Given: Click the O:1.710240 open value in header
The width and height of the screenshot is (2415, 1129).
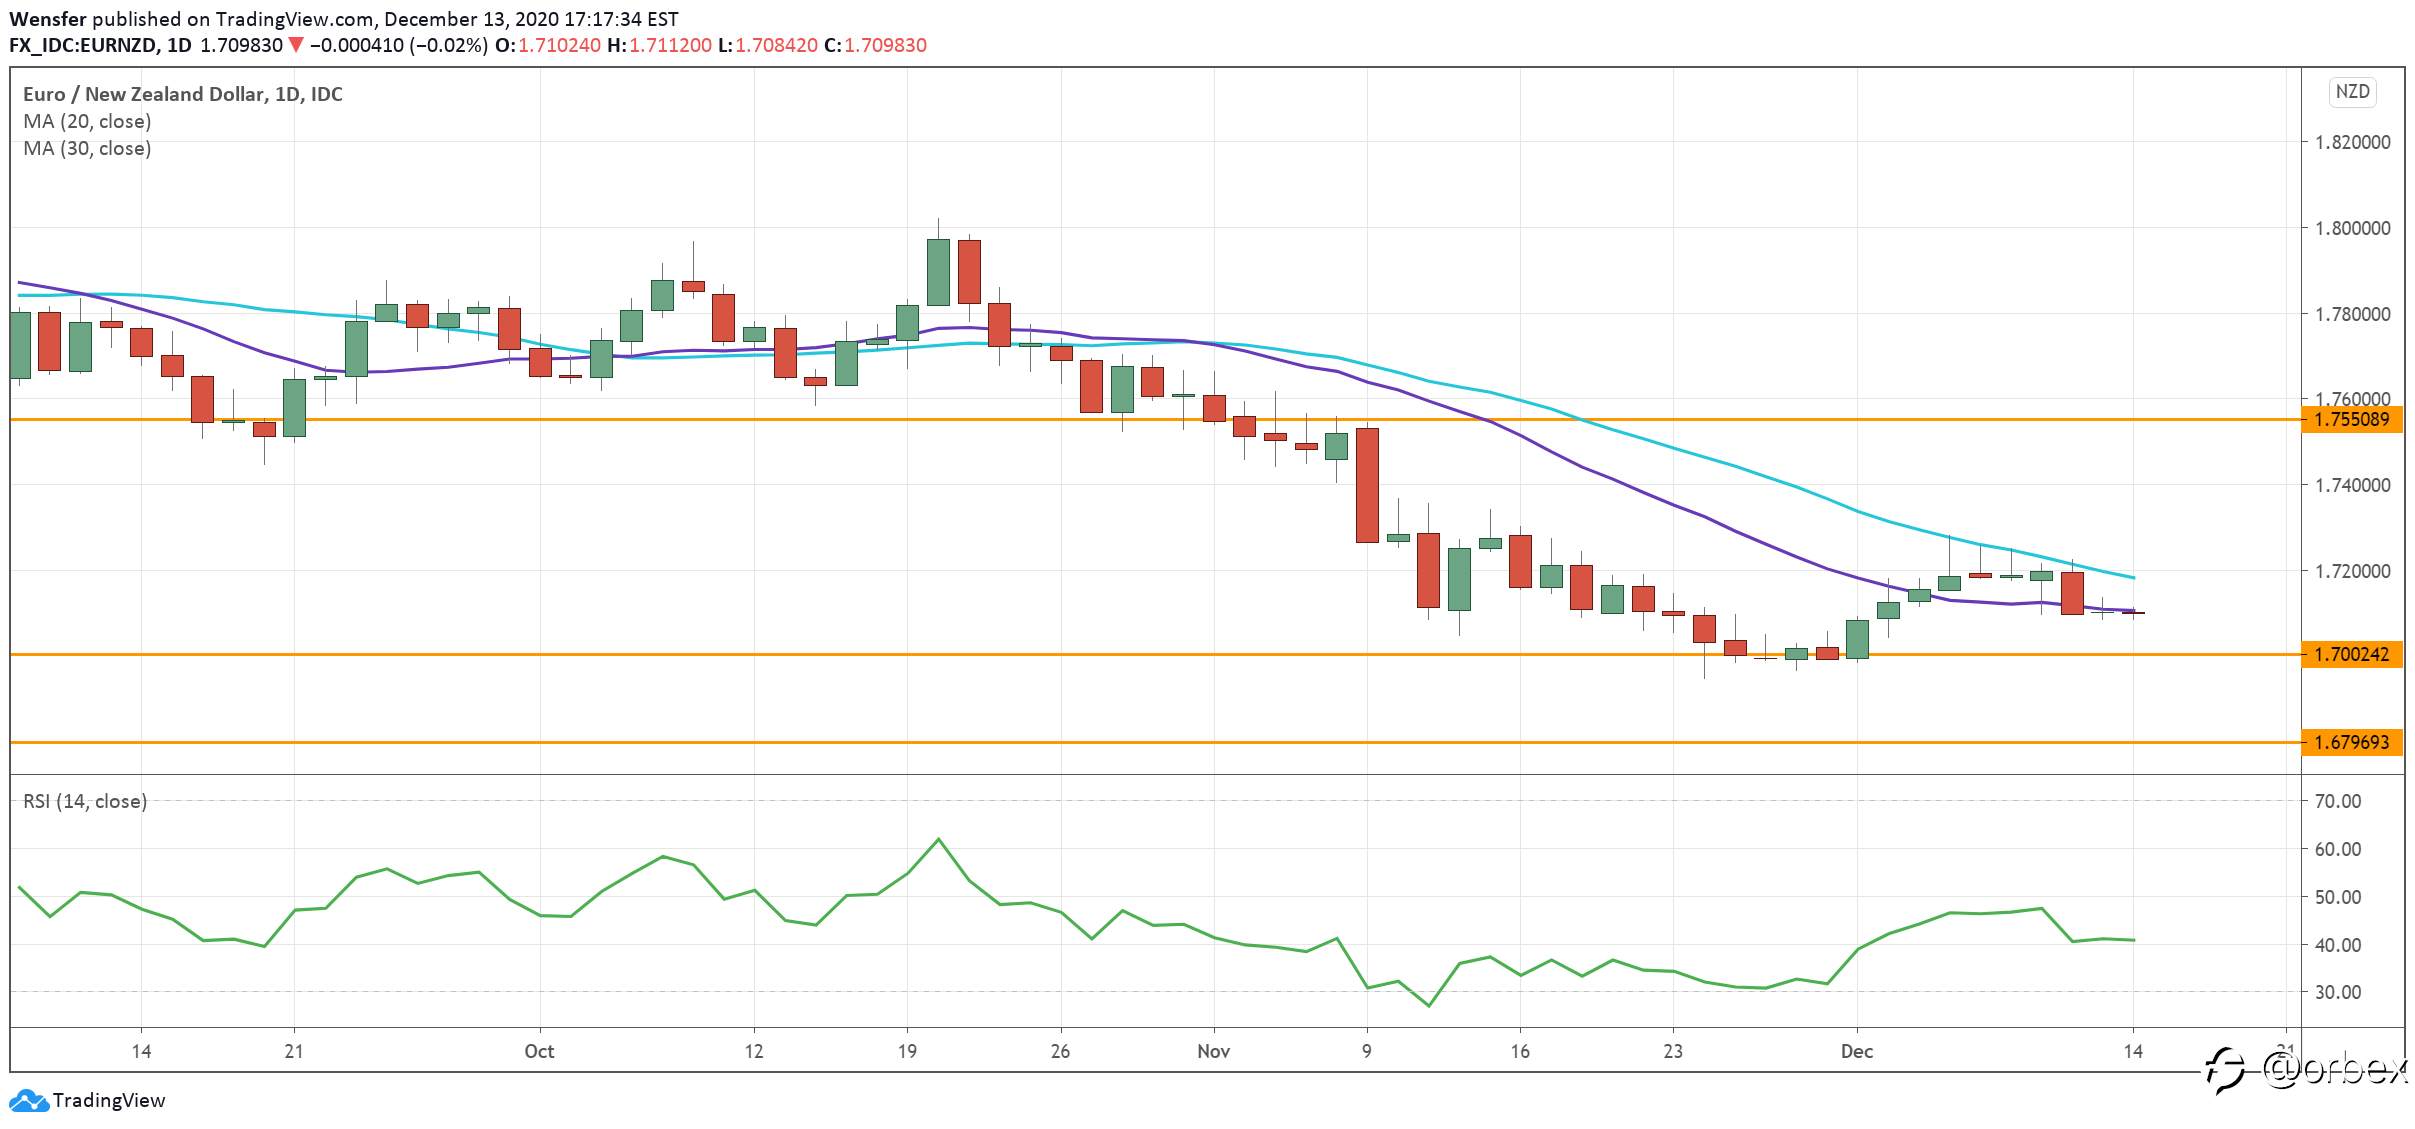Looking at the screenshot, I should pos(548,45).
